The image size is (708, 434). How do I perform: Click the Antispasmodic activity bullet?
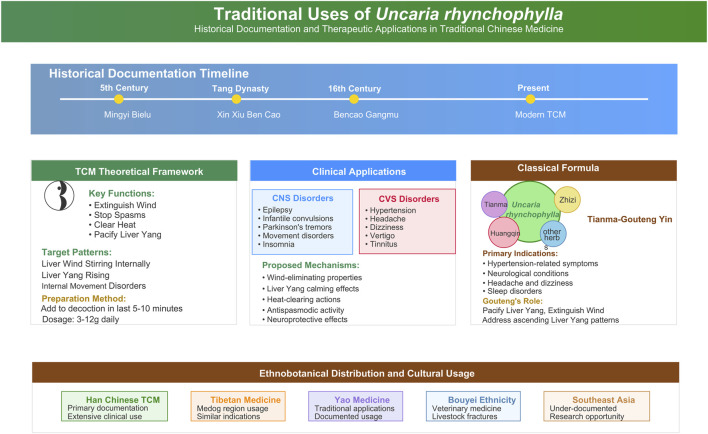click(x=303, y=310)
